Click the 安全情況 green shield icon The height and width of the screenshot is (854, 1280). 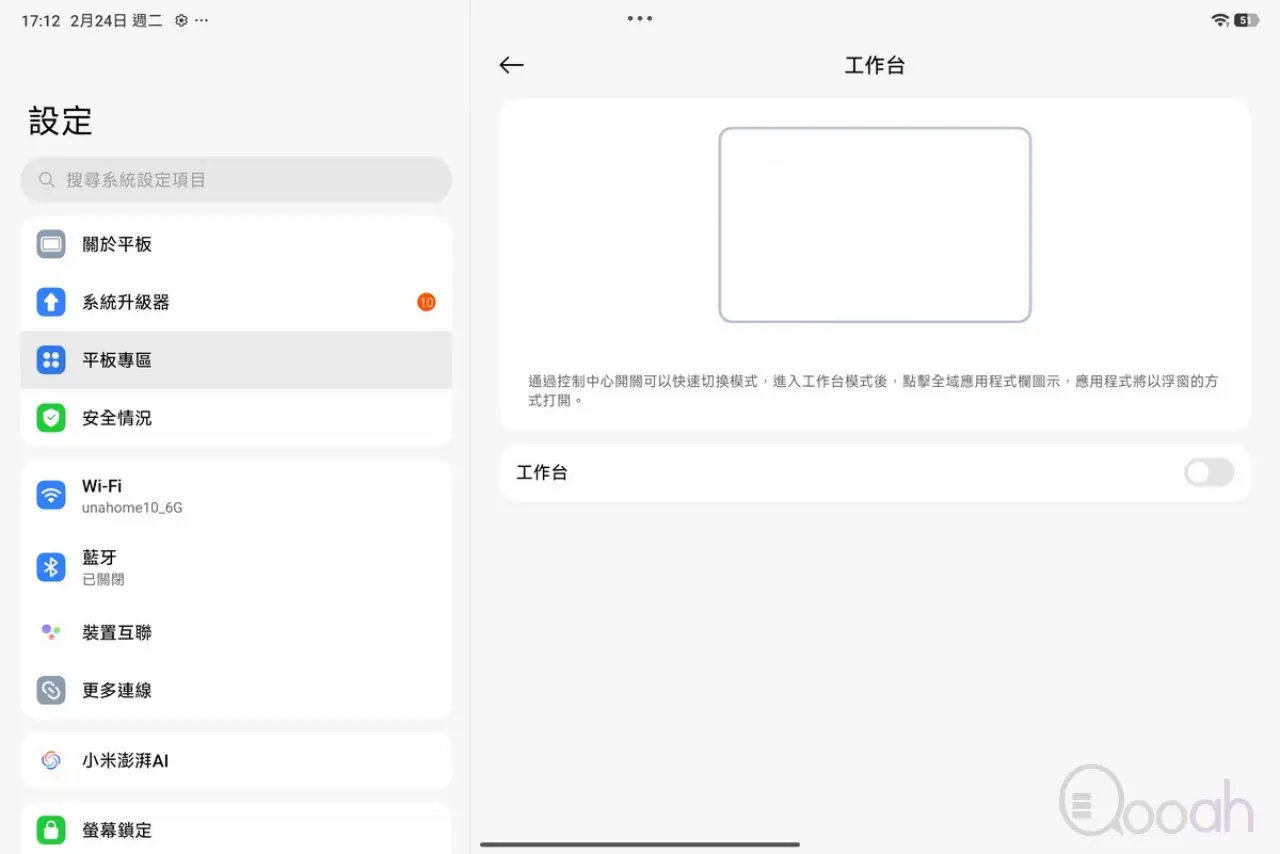point(51,418)
